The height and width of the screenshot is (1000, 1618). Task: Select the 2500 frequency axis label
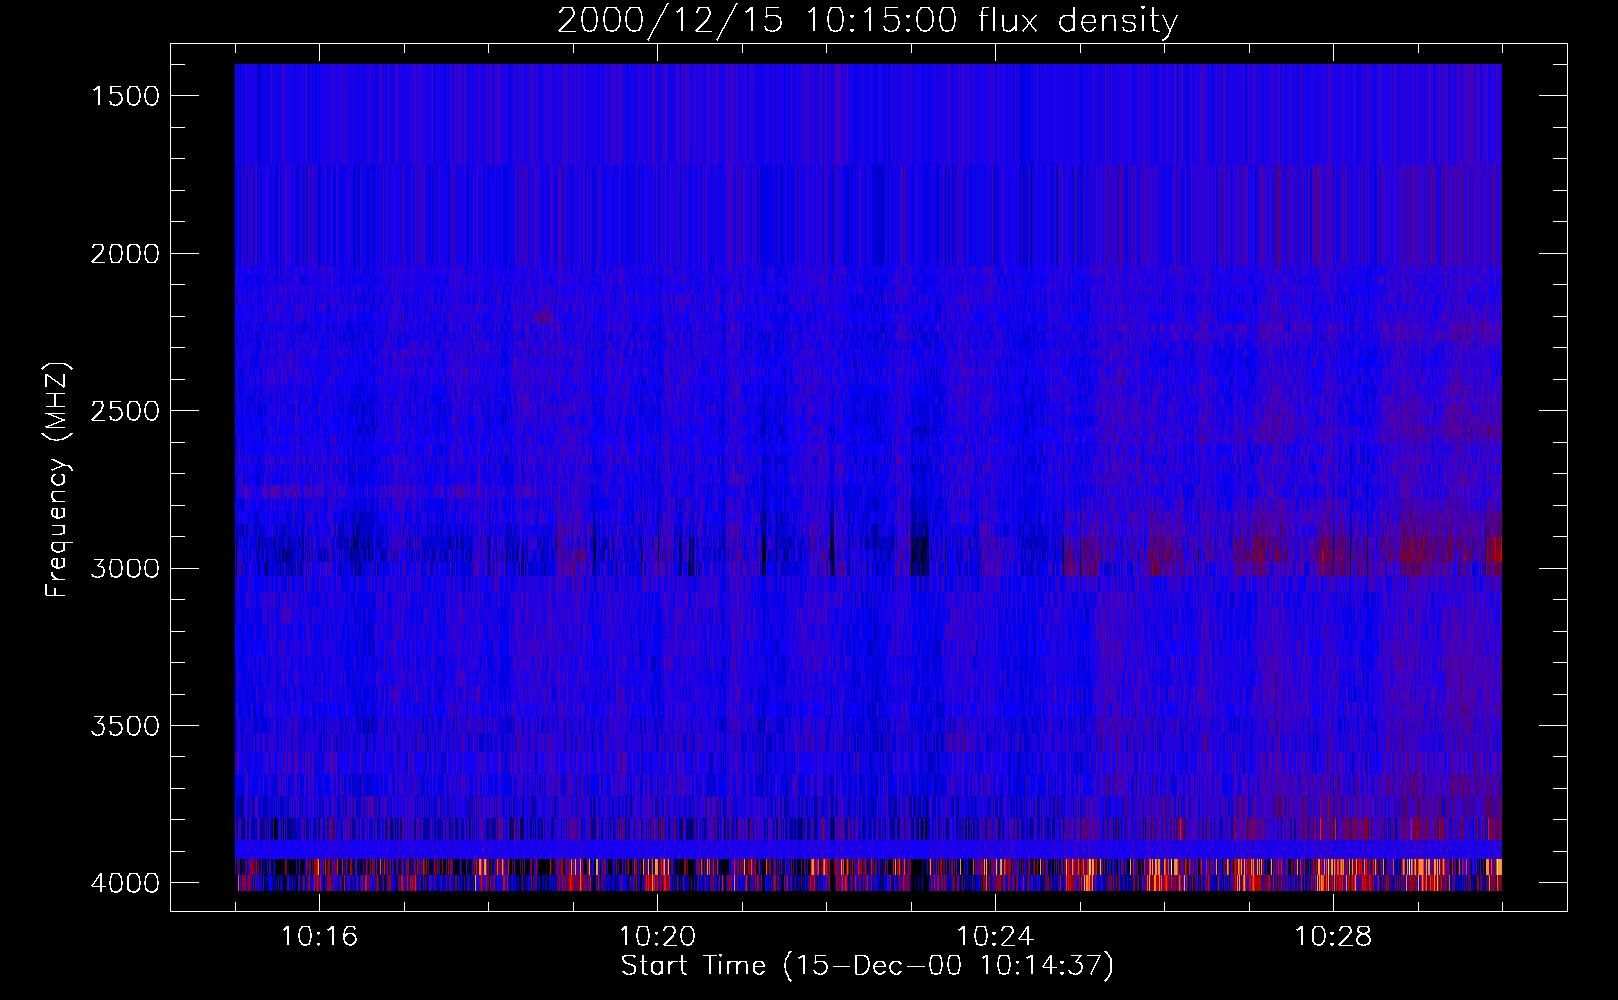[125, 411]
